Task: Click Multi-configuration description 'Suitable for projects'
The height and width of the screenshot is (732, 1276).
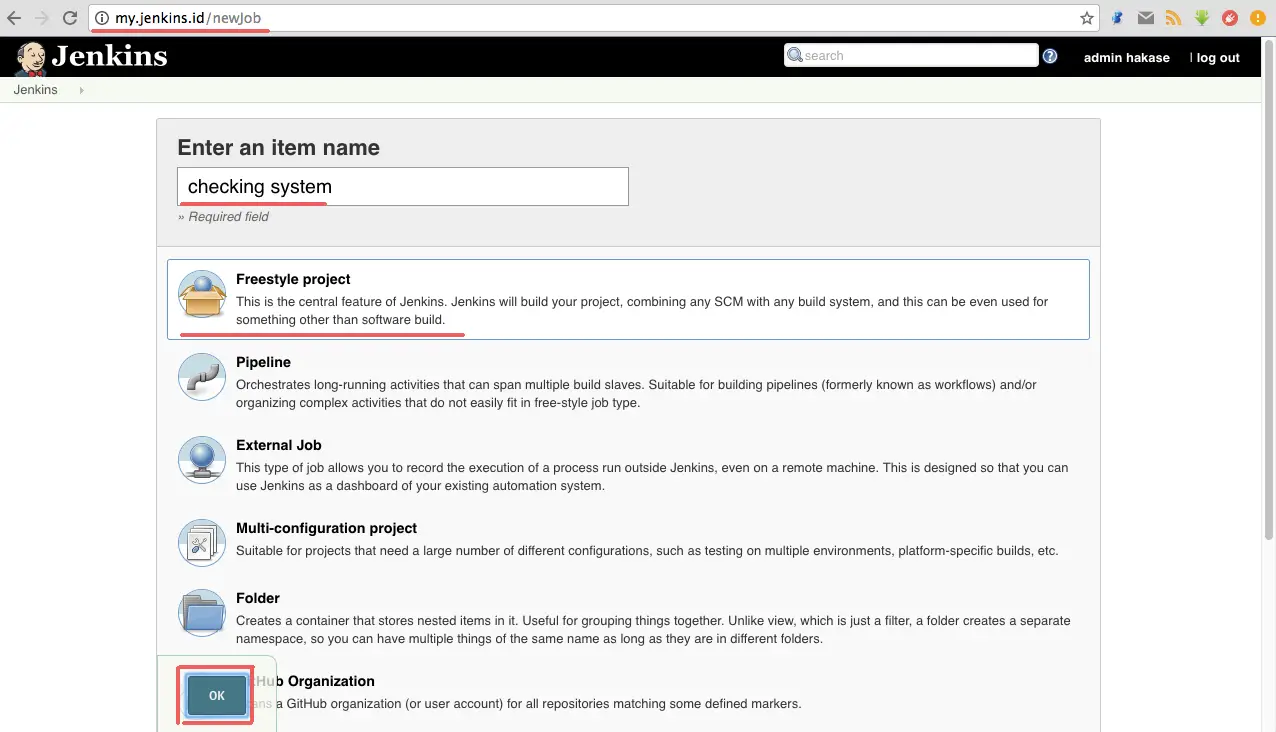Action: pos(647,551)
